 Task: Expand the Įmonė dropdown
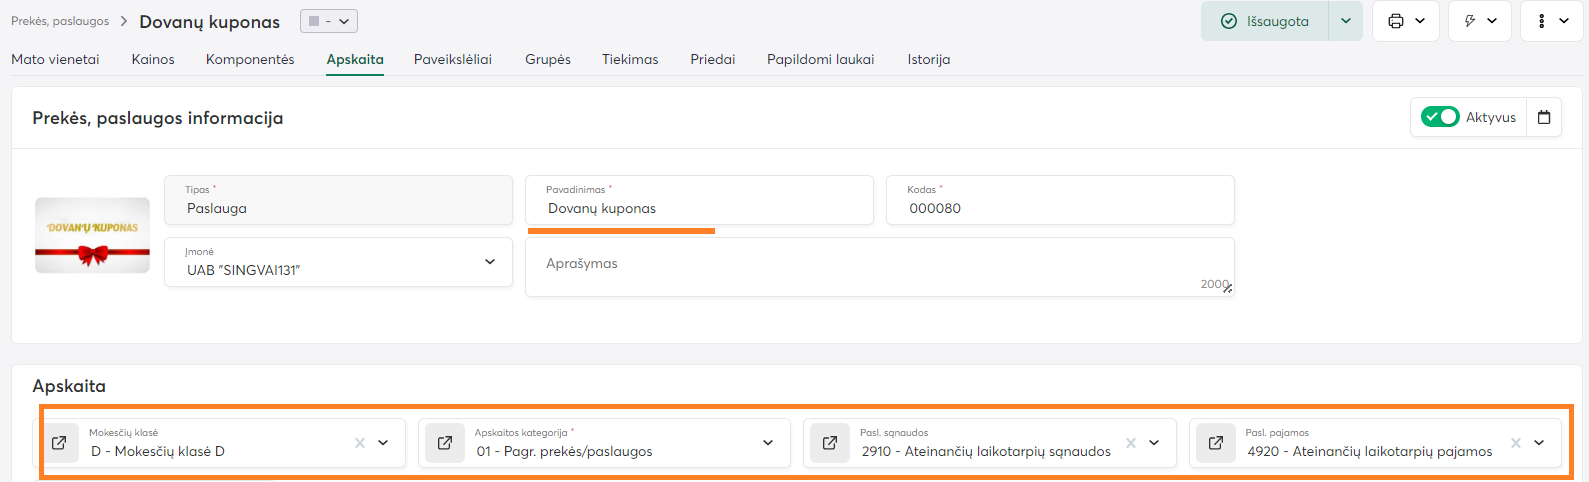pos(490,262)
